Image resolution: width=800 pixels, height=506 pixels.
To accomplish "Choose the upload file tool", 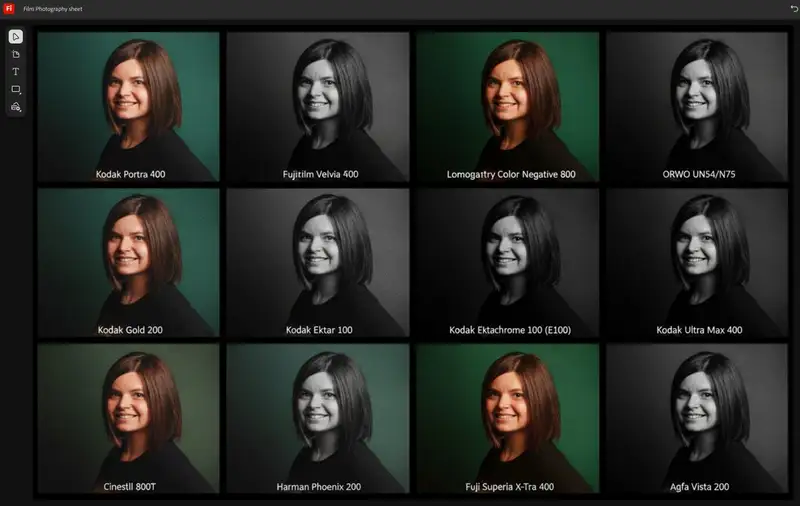I will coord(16,54).
